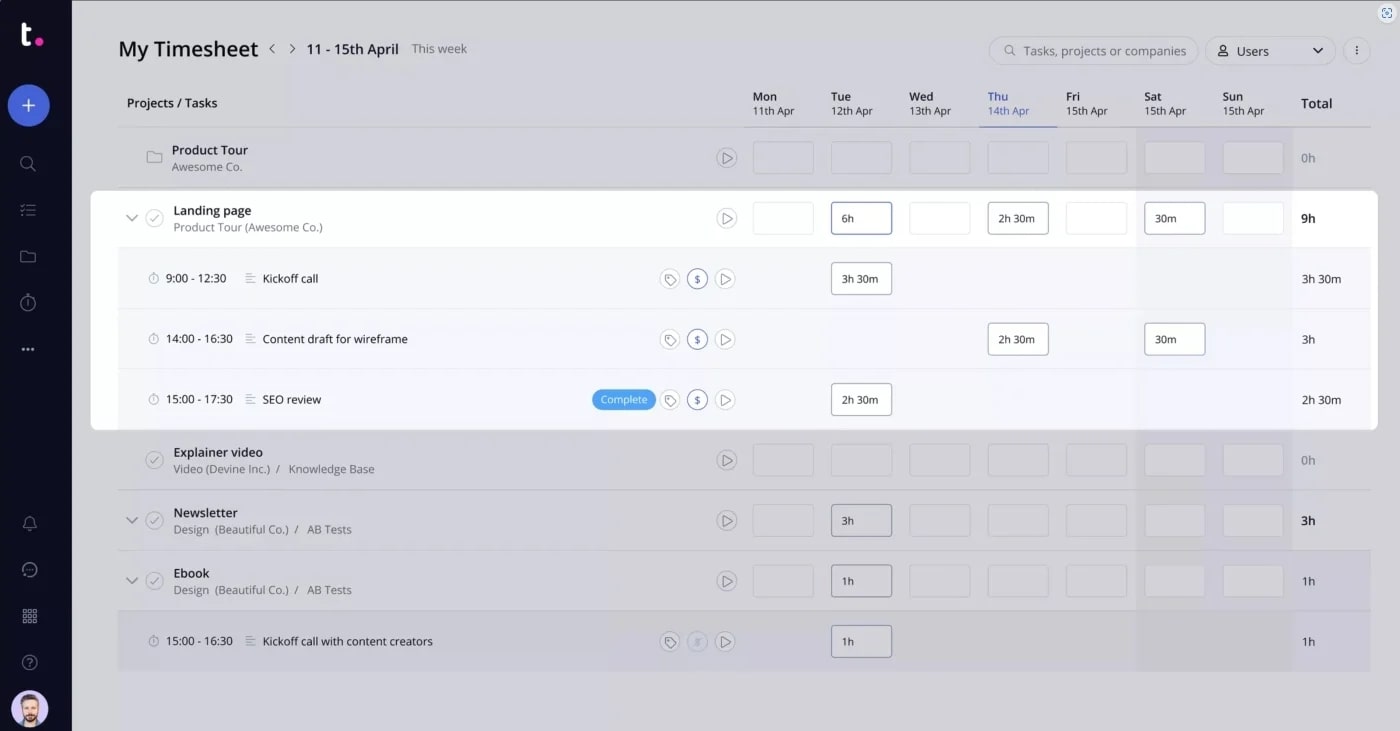Select the Sat 15th Apr column header
The image size is (1400, 731).
click(1165, 104)
